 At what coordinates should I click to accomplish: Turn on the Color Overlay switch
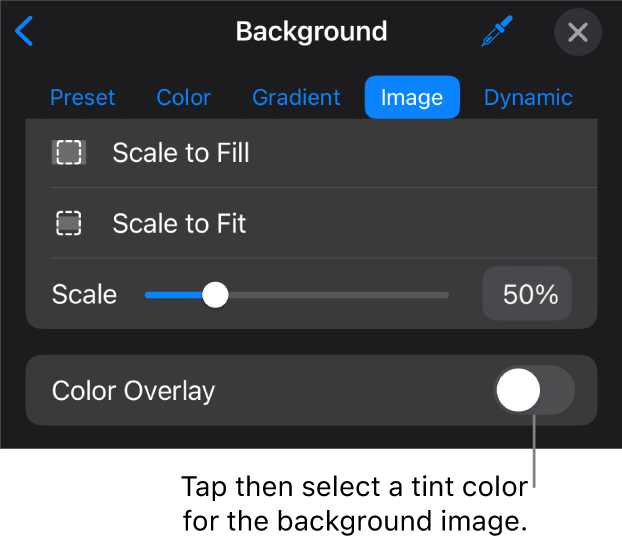[534, 390]
